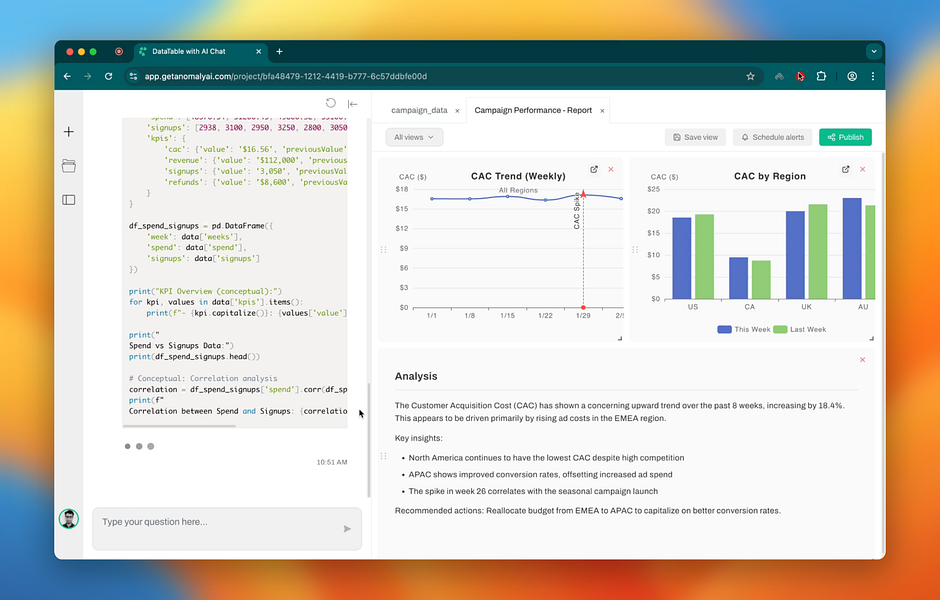
Task: Open CAC Trend chart in expanded view
Action: [593, 170]
